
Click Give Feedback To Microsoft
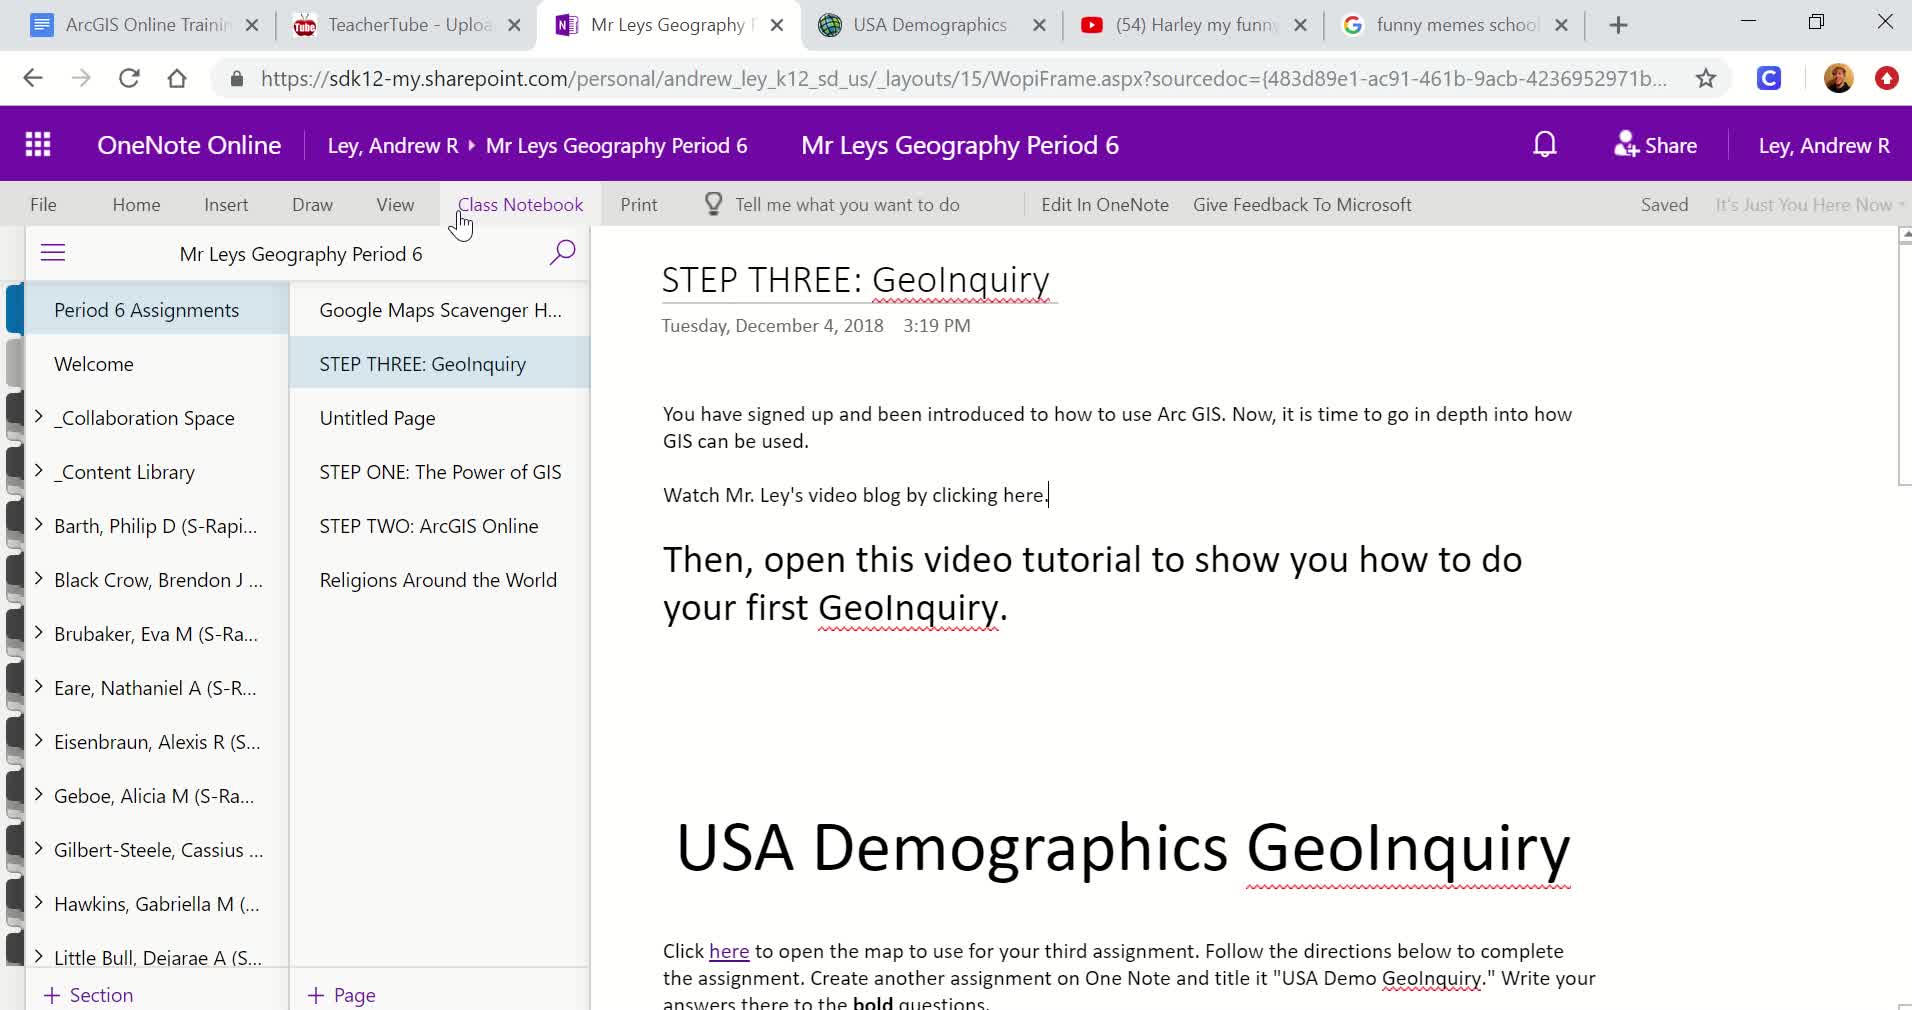click(1302, 204)
